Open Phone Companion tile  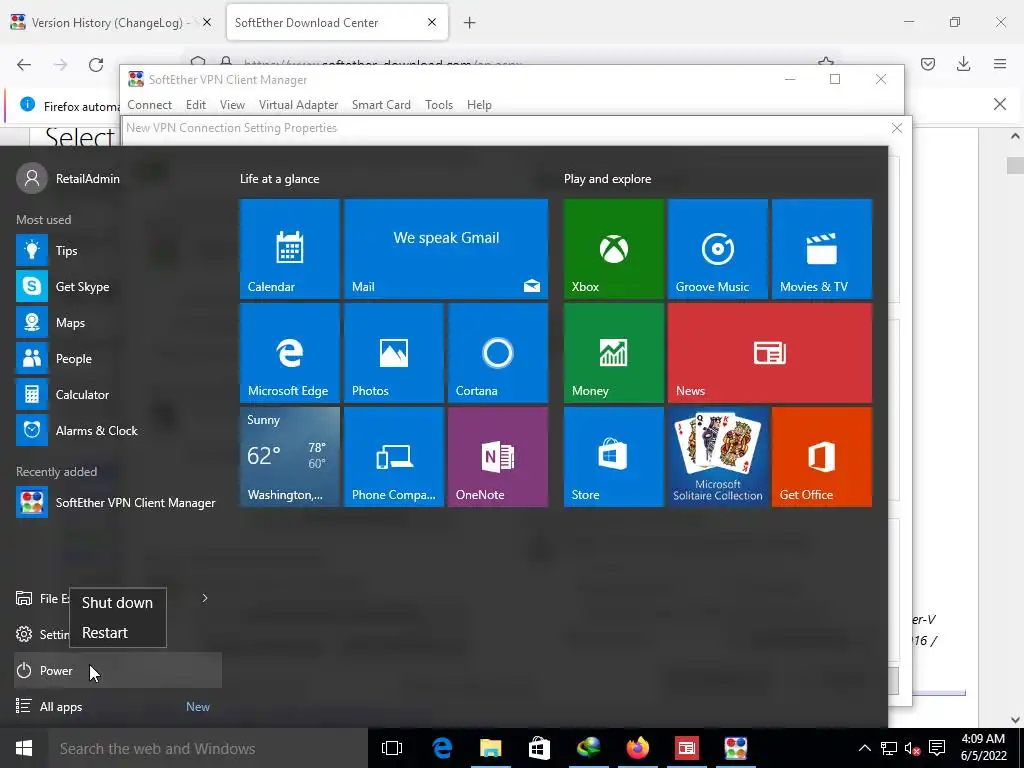tap(393, 456)
